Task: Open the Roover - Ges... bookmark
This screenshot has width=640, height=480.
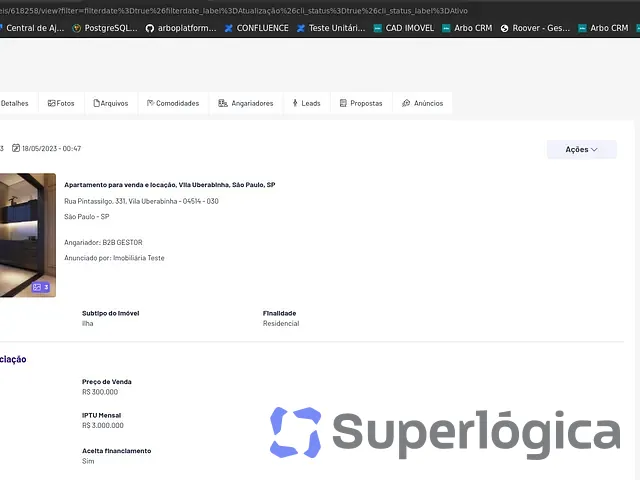Action: tap(535, 28)
